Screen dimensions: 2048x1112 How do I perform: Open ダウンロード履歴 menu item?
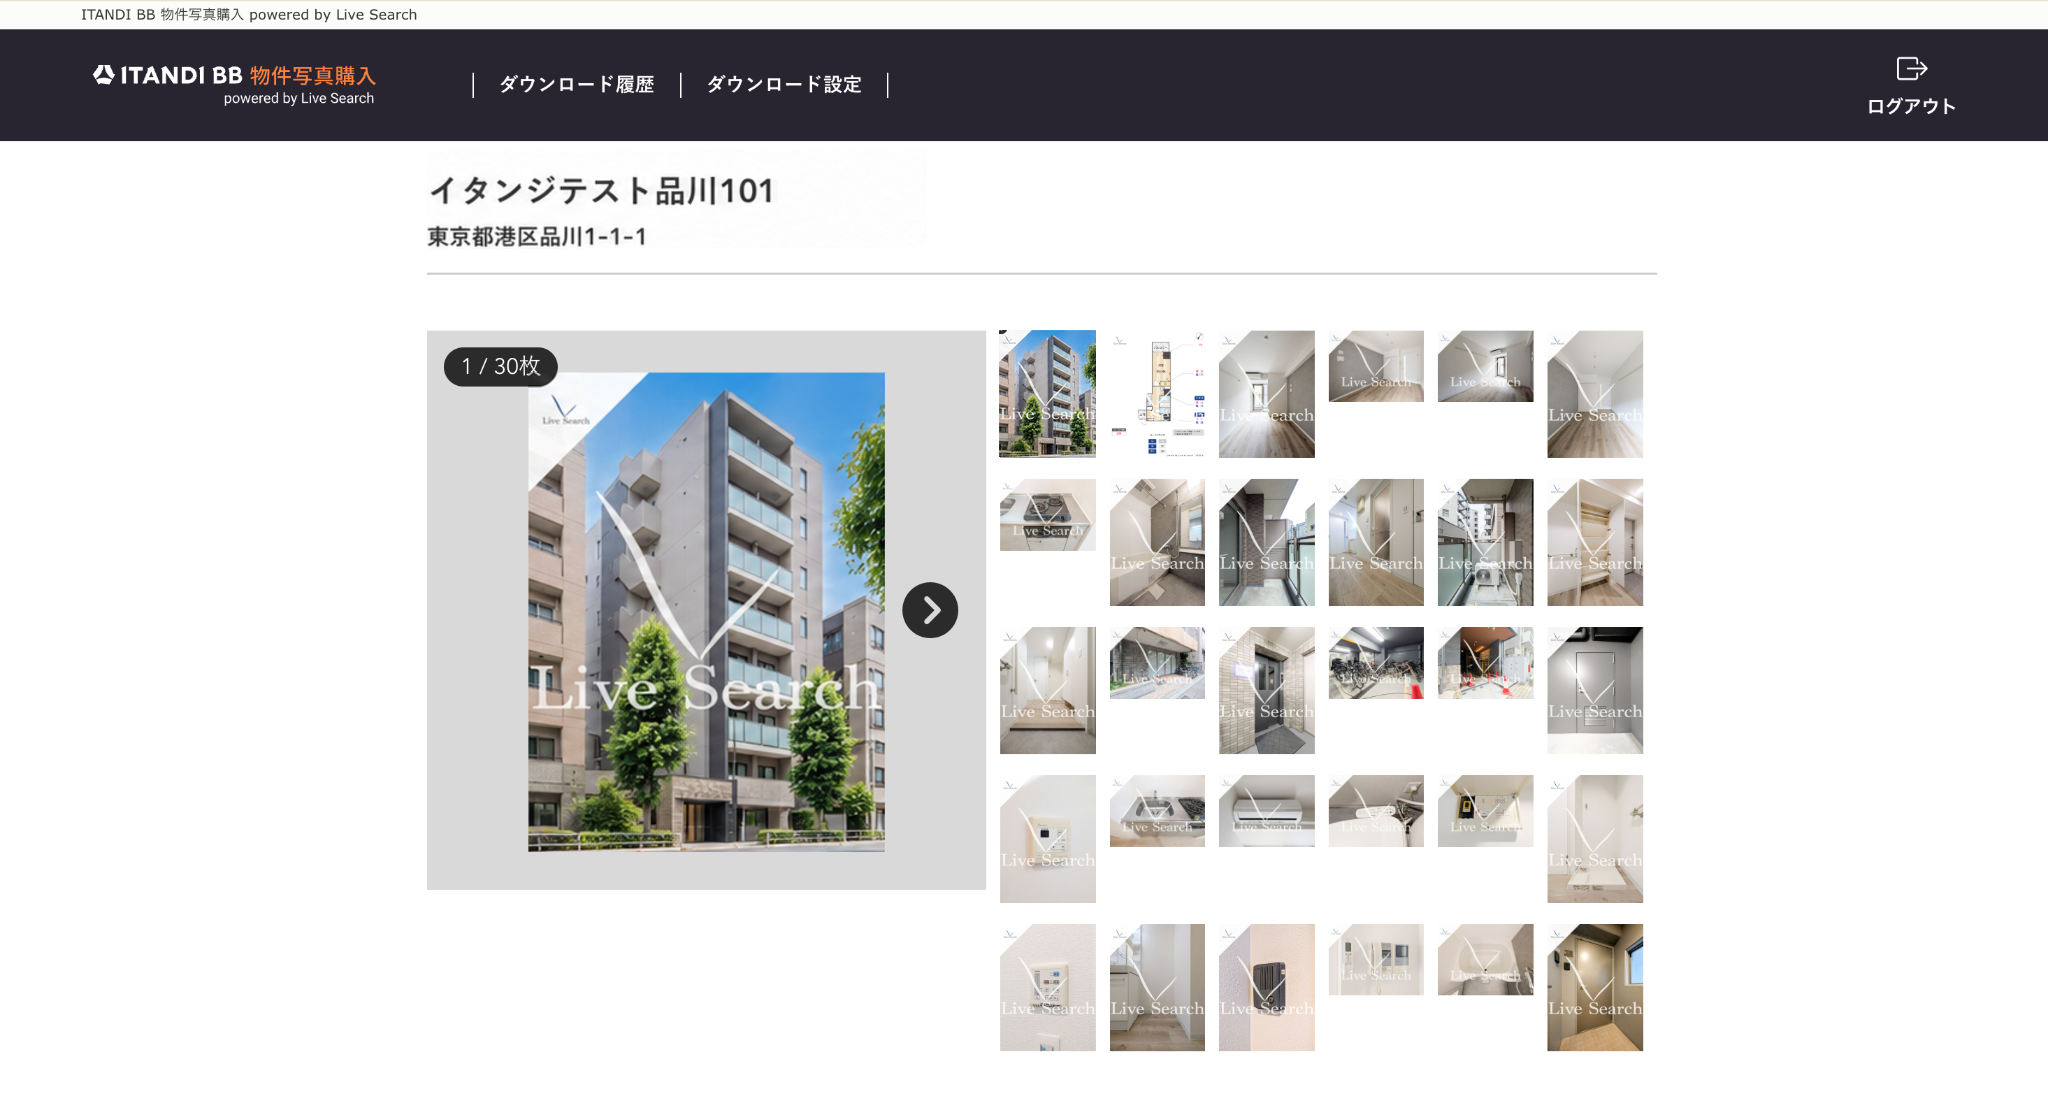(577, 85)
